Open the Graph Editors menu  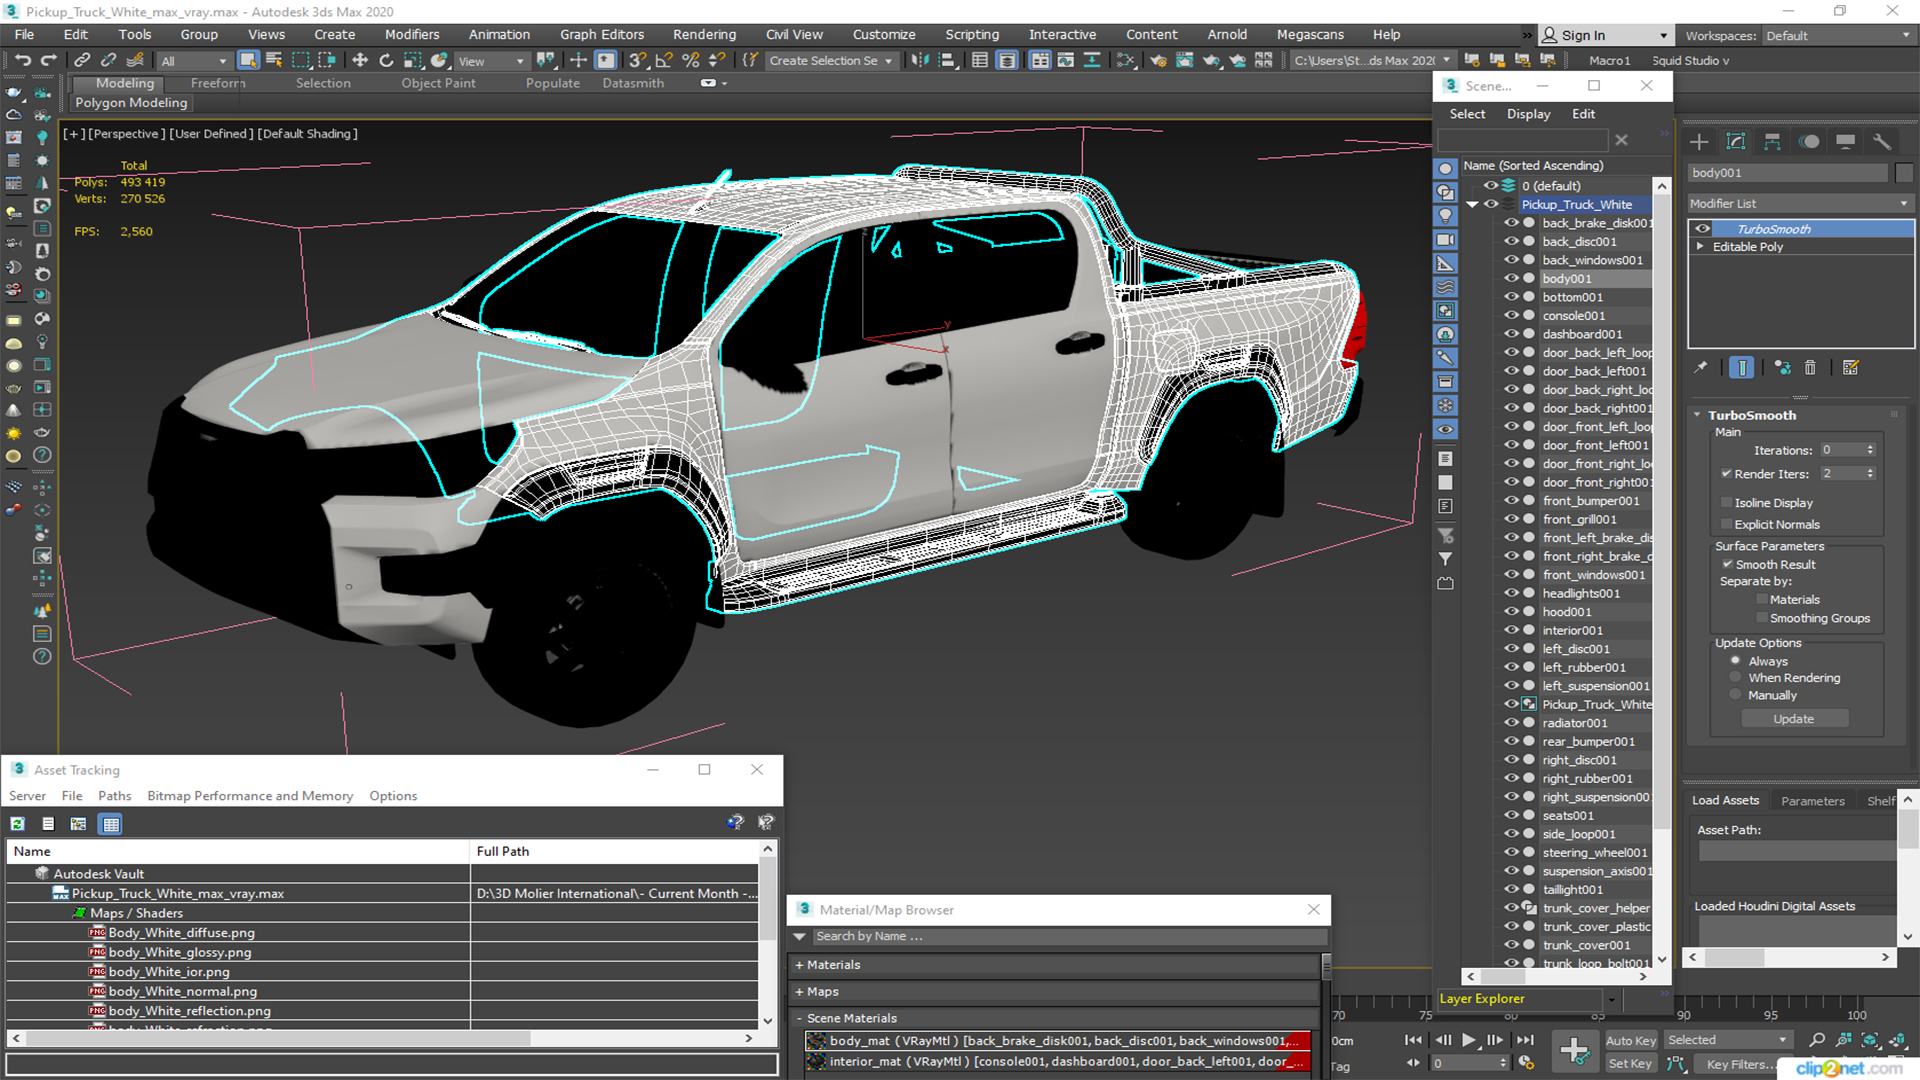[602, 35]
